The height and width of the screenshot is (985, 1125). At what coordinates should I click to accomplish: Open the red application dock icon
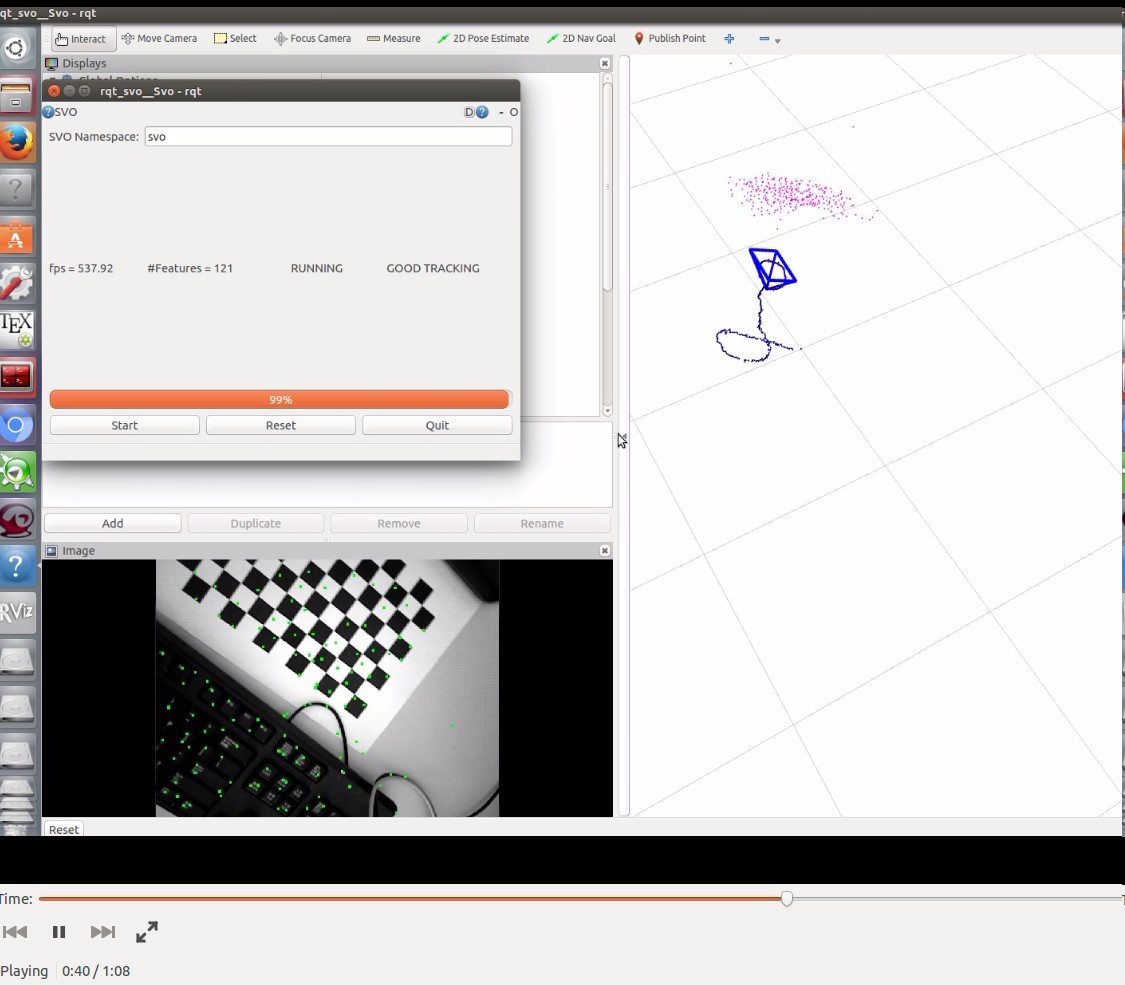point(16,376)
